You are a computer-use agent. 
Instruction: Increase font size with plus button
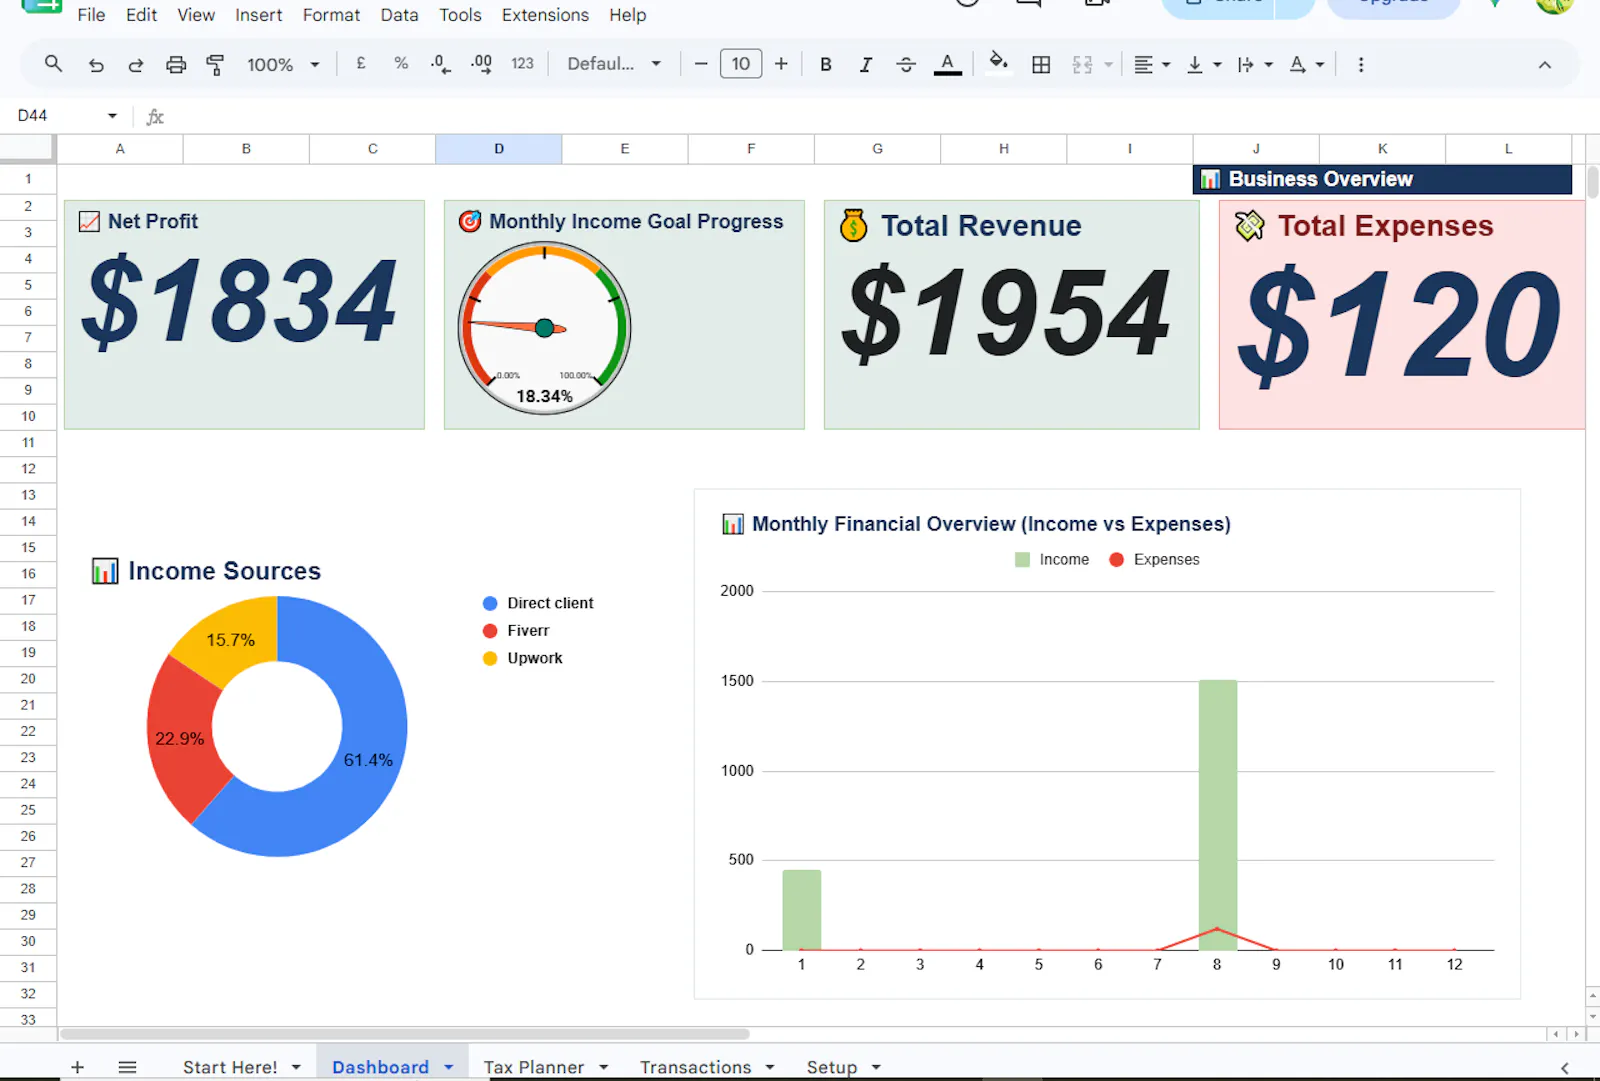(x=781, y=64)
